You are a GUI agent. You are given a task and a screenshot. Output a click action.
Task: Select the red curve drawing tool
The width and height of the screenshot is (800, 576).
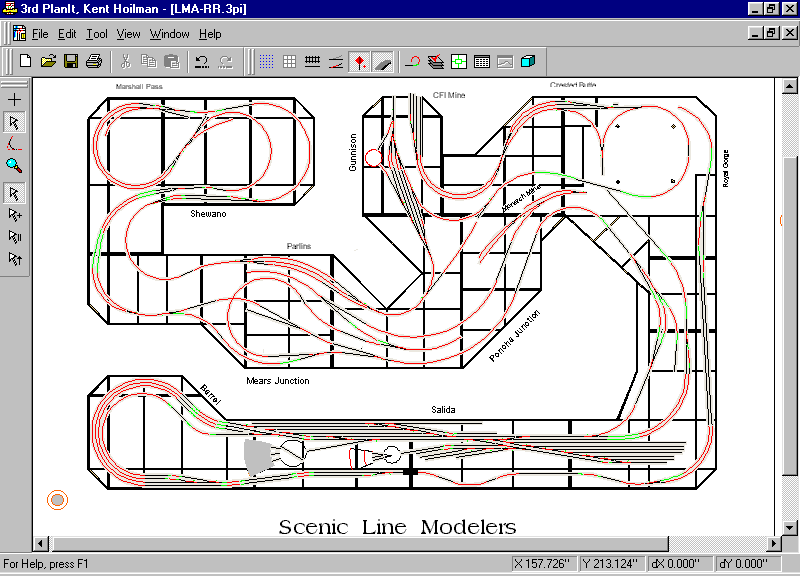pyautogui.click(x=14, y=144)
